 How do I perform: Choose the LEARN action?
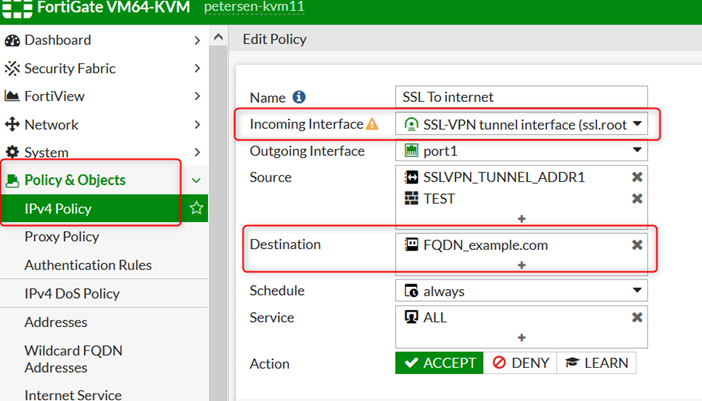[596, 363]
